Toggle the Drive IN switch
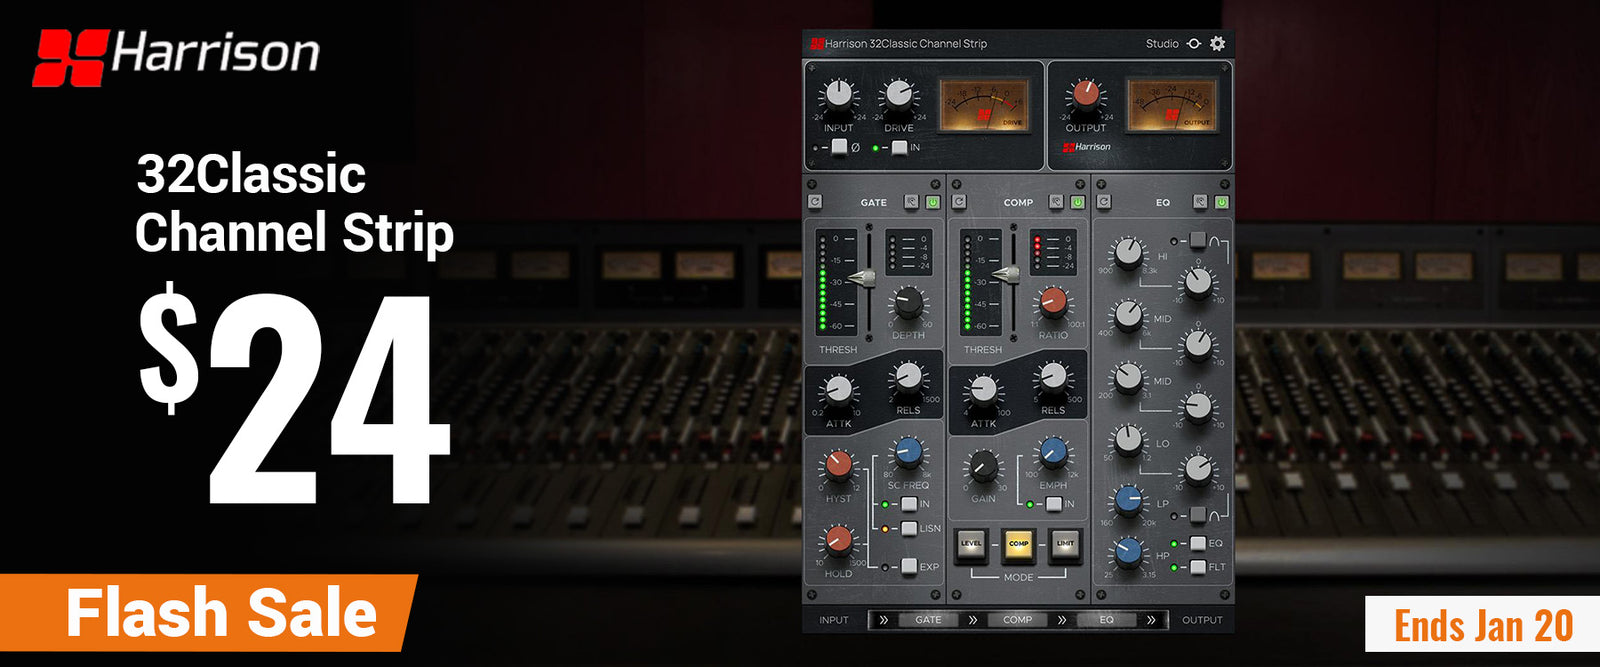Screen dimensions: 1600x667 [x=899, y=147]
